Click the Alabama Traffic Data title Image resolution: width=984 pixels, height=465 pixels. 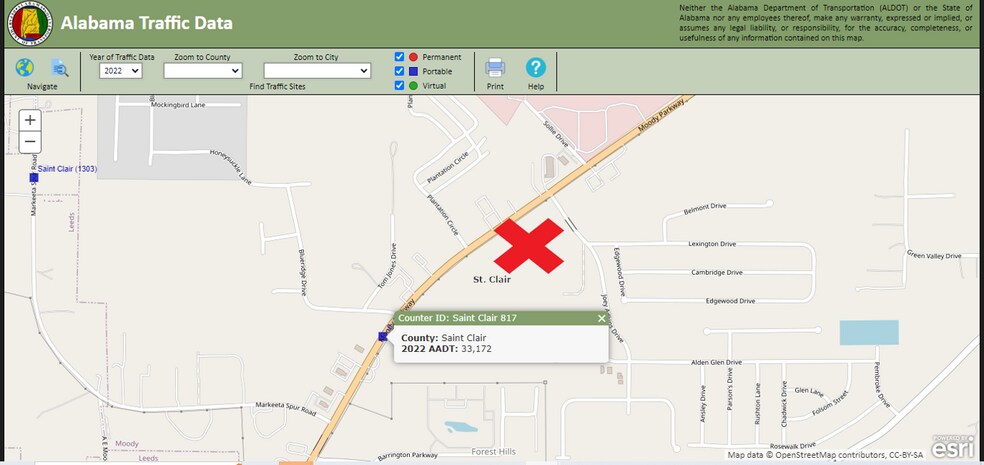(x=147, y=24)
